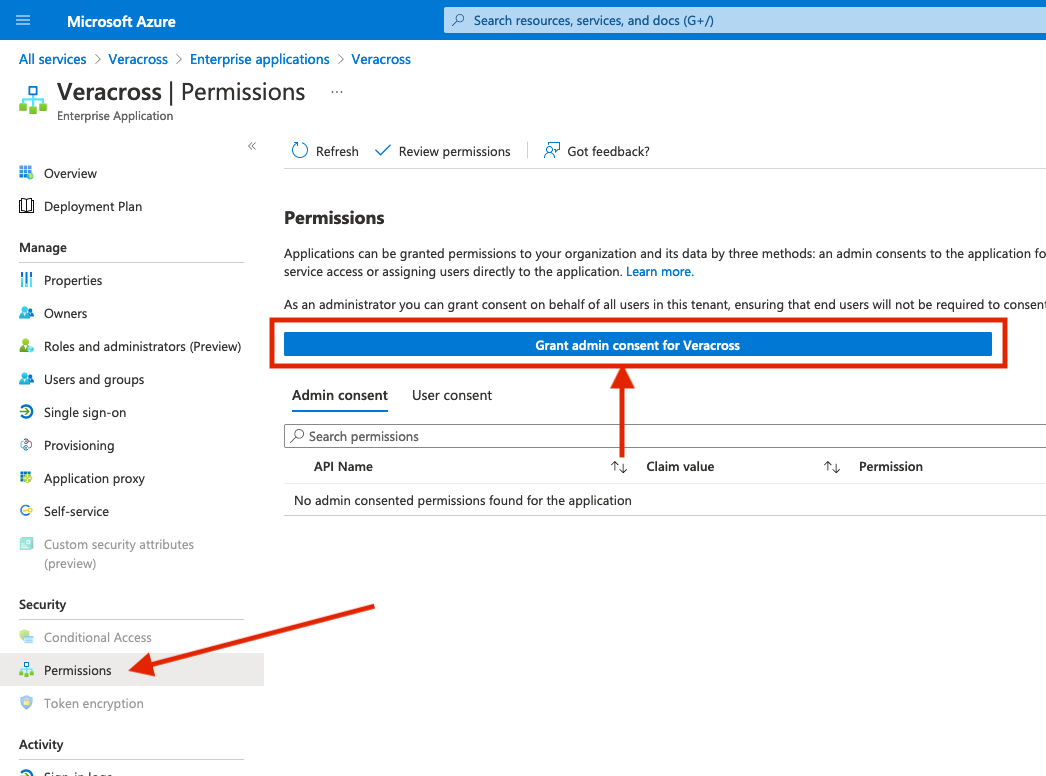This screenshot has height=776, width=1046.
Task: Refresh the permissions list
Action: (324, 151)
